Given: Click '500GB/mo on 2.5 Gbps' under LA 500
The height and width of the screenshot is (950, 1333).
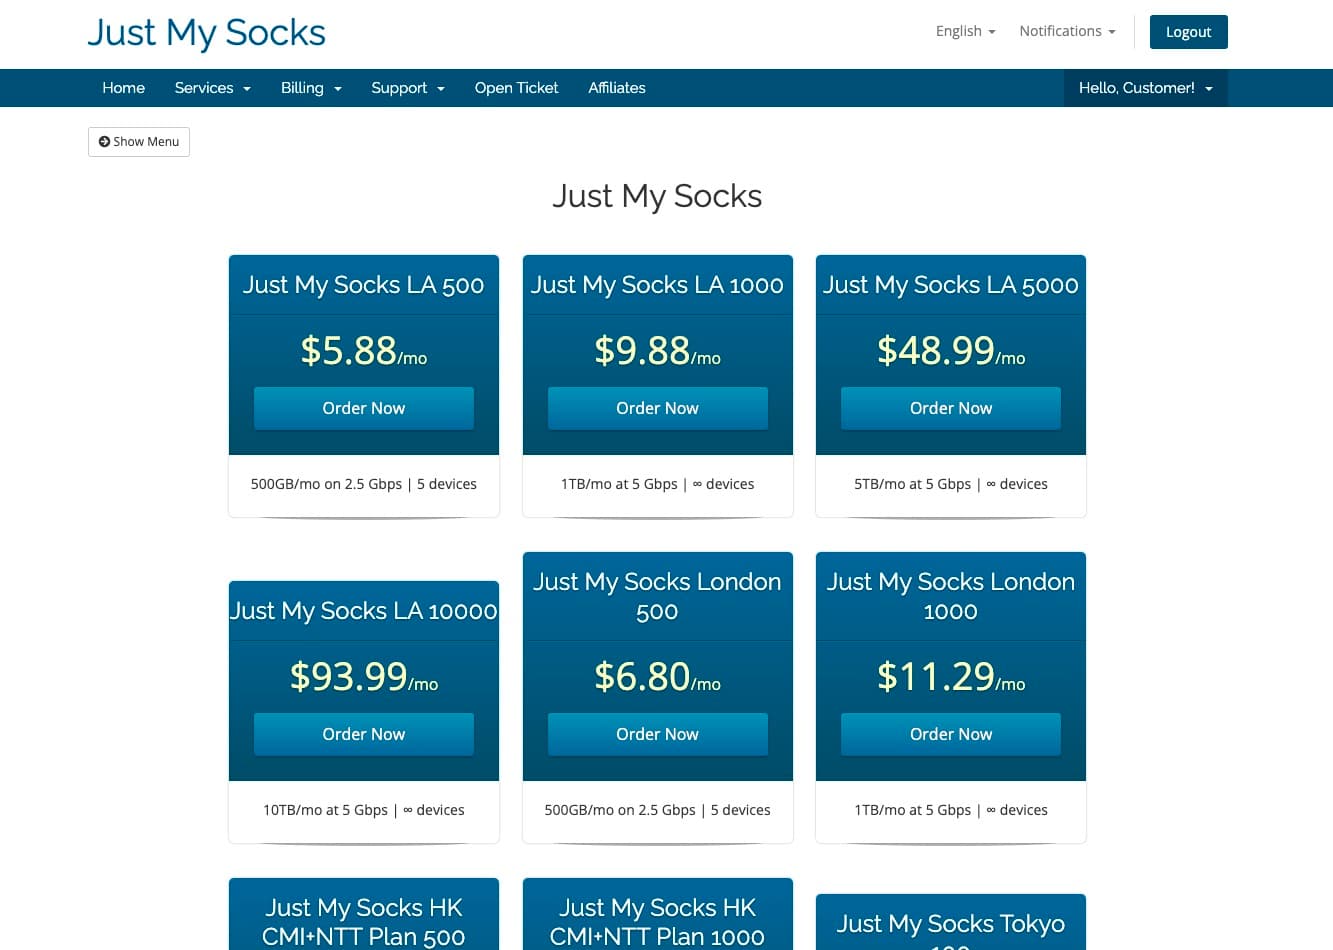Looking at the screenshot, I should (x=326, y=484).
